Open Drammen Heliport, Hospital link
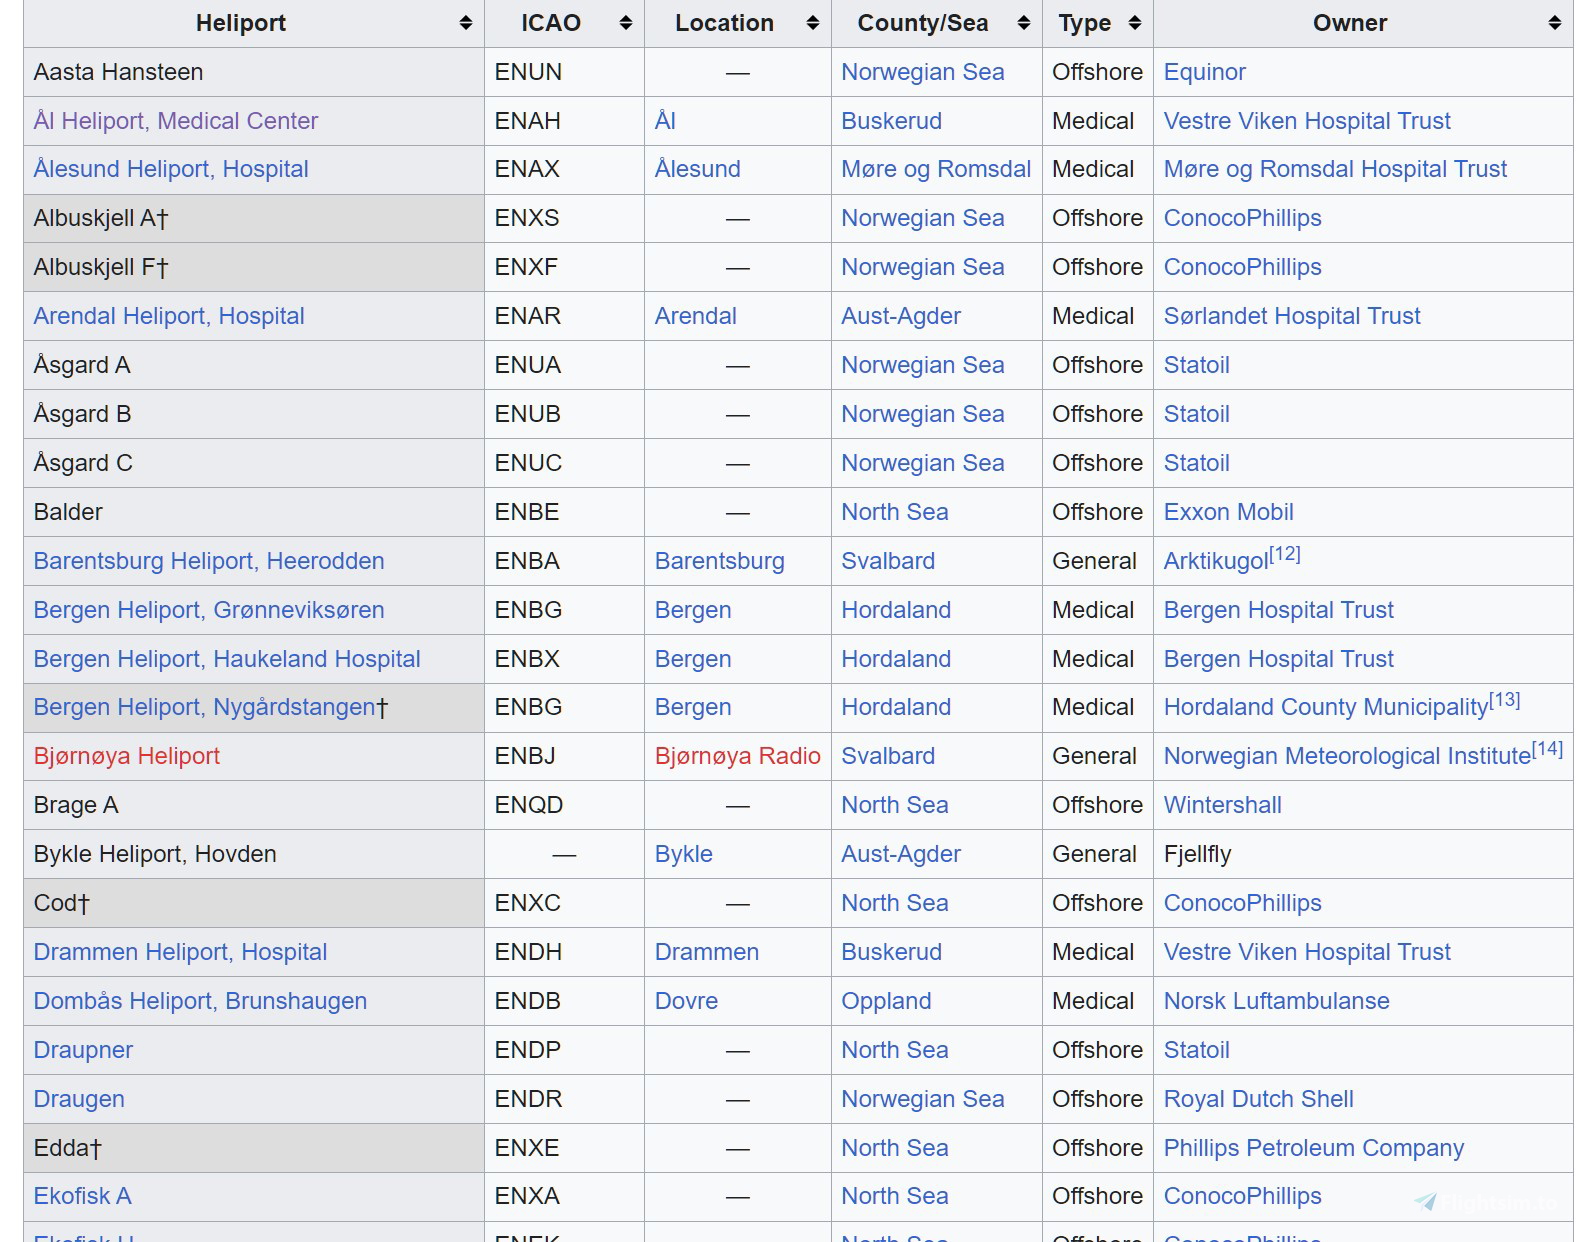 (180, 952)
